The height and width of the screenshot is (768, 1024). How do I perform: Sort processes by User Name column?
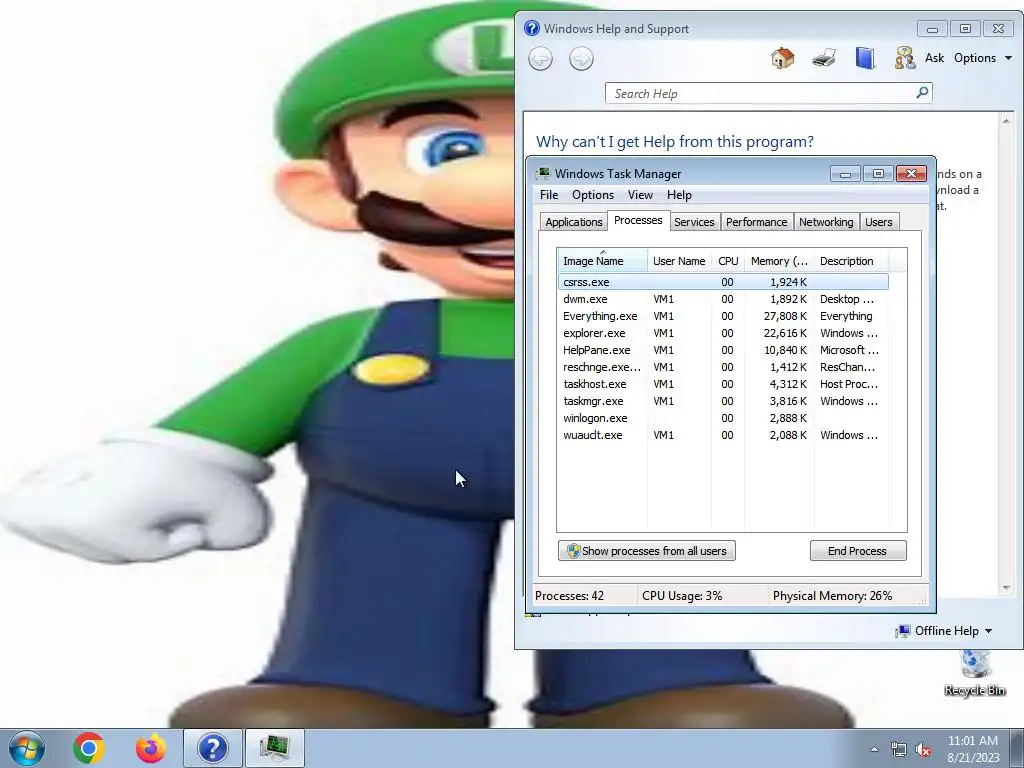[679, 261]
